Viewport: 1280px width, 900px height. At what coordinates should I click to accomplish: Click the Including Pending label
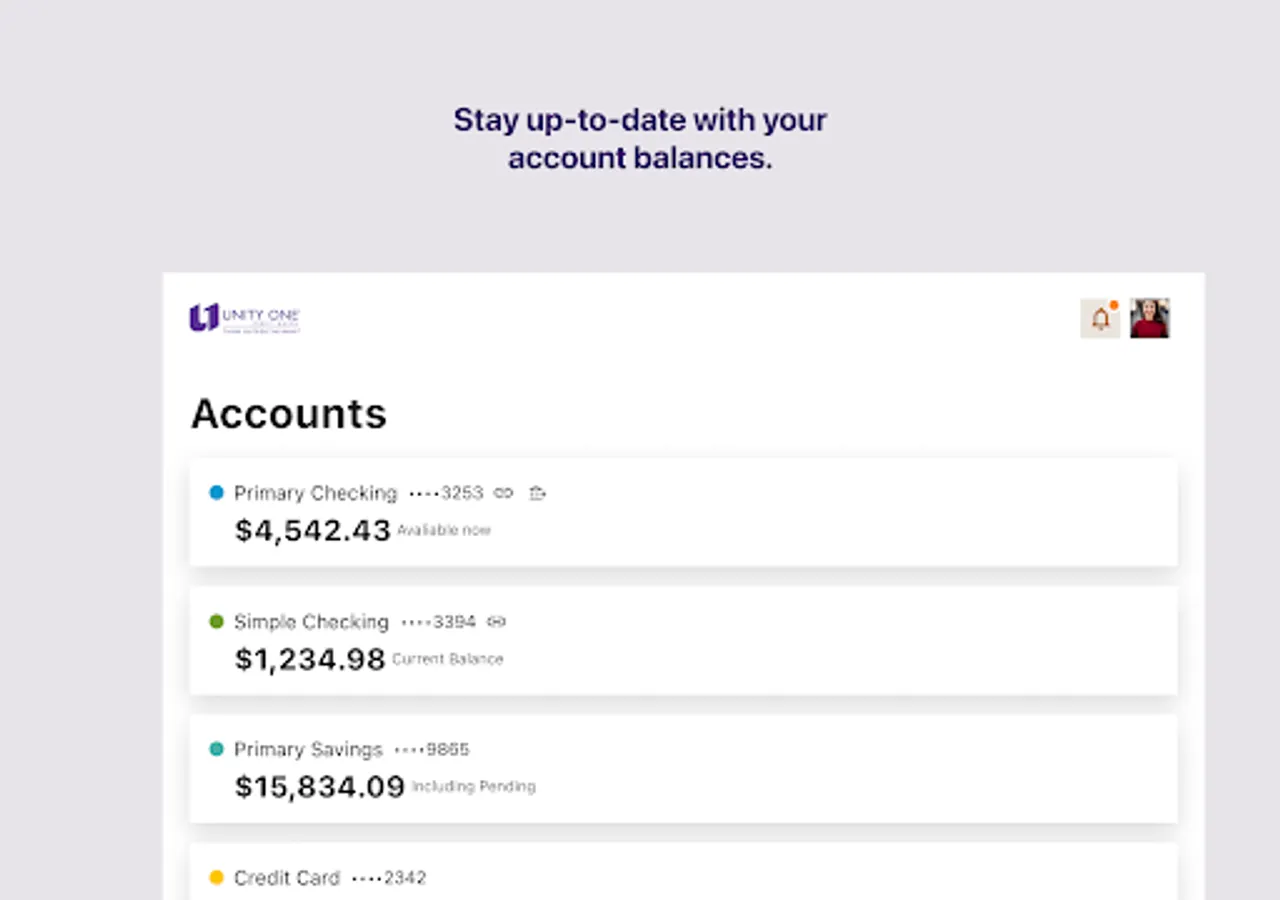coord(473,787)
